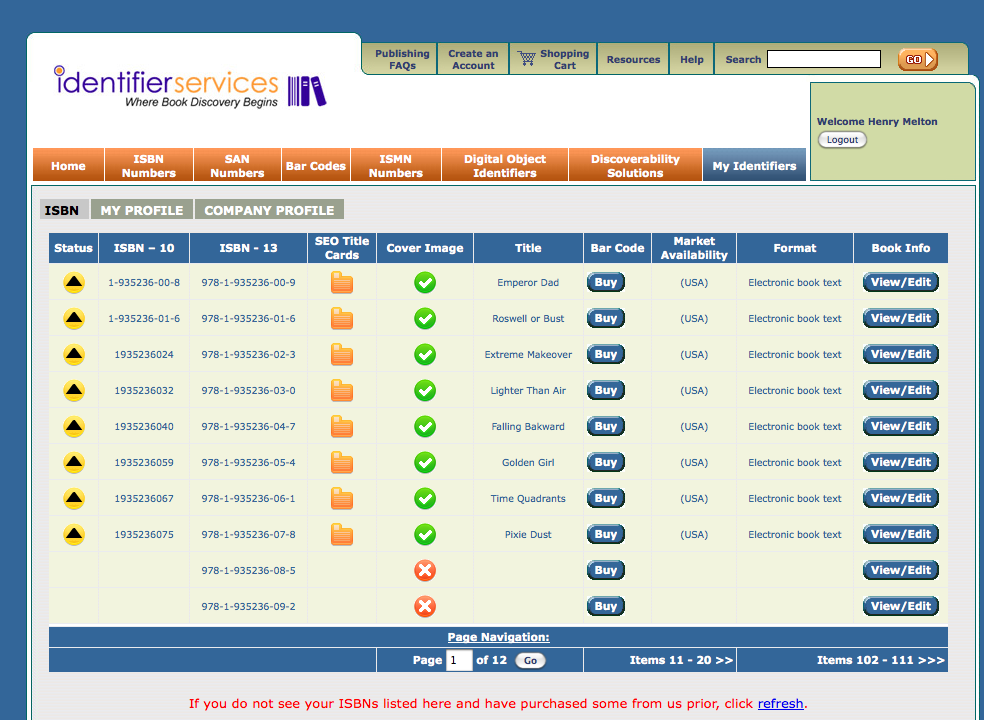The image size is (984, 720).
Task: Click the status triangle icon for Pixie Dust
Action: 74,535
